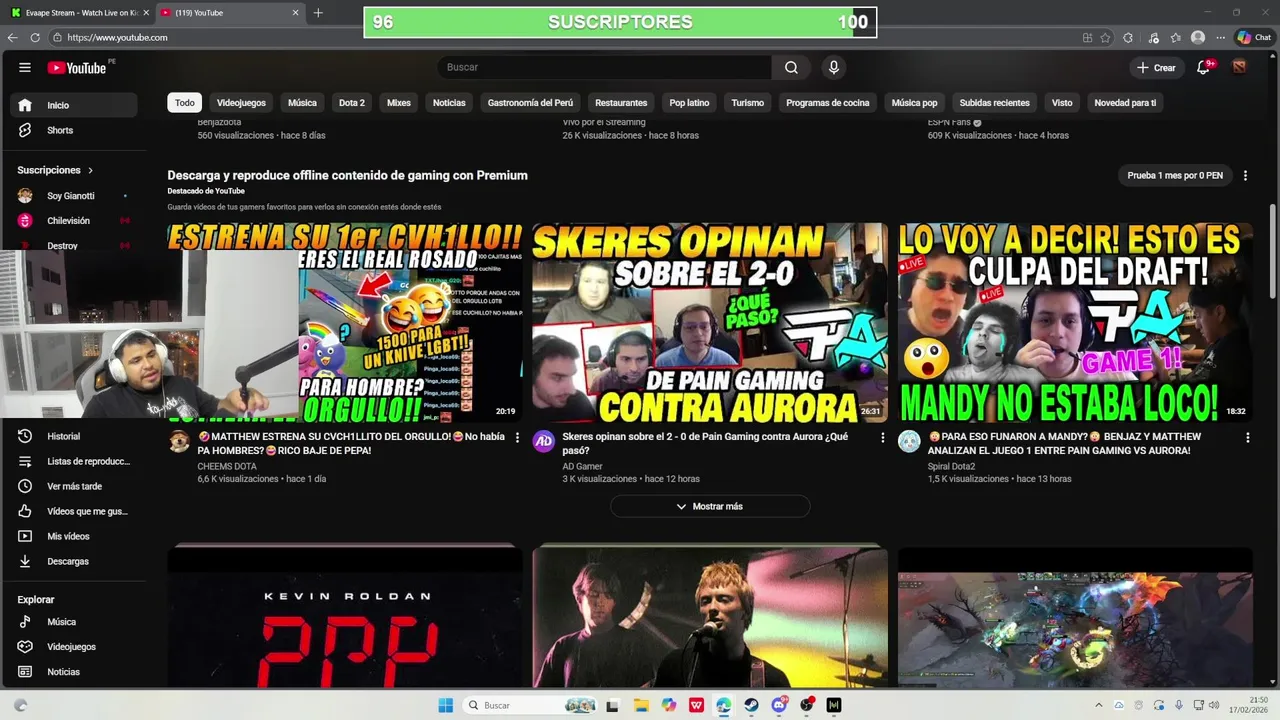Screen dimensions: 1280x720
Task: Filter by the Dota 2 chip
Action: point(352,102)
